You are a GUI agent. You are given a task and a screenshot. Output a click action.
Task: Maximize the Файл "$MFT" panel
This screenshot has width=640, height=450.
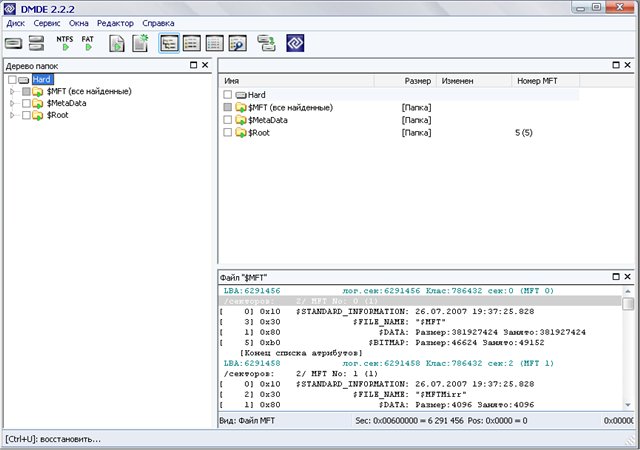coord(616,276)
